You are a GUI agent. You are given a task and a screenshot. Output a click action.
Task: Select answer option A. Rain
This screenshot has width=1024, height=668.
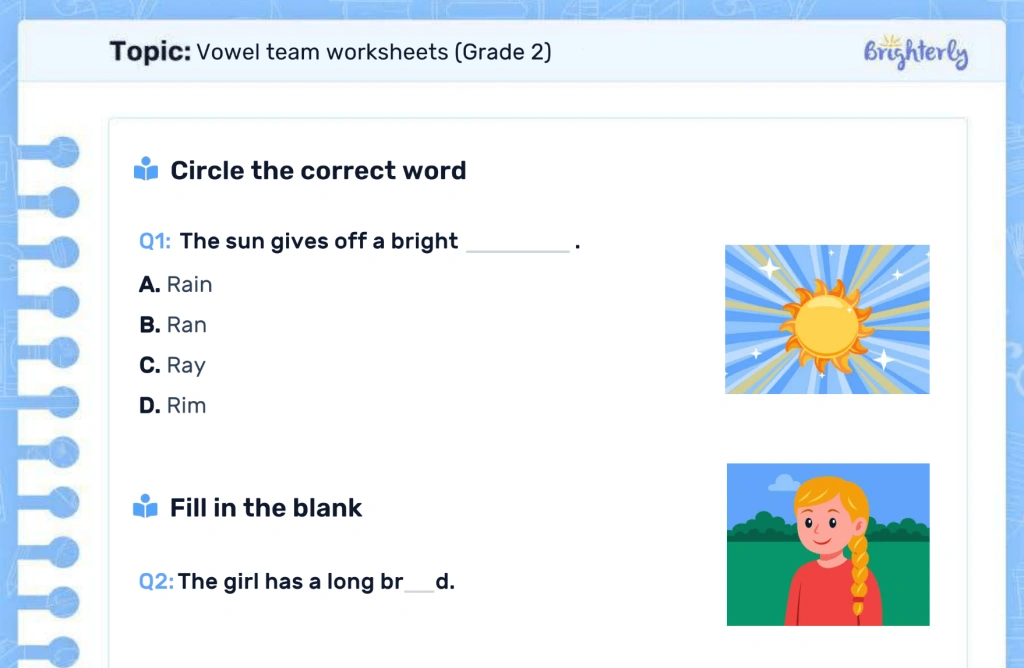point(176,285)
